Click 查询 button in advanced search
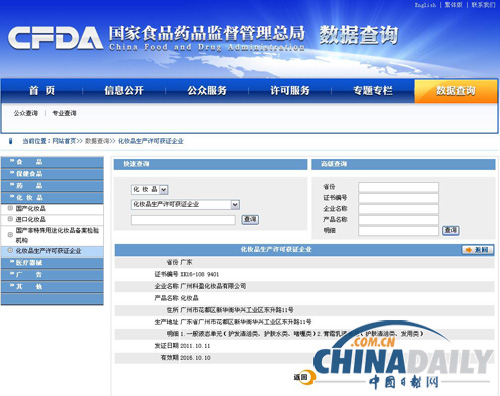The height and width of the screenshot is (396, 500). click(x=451, y=230)
